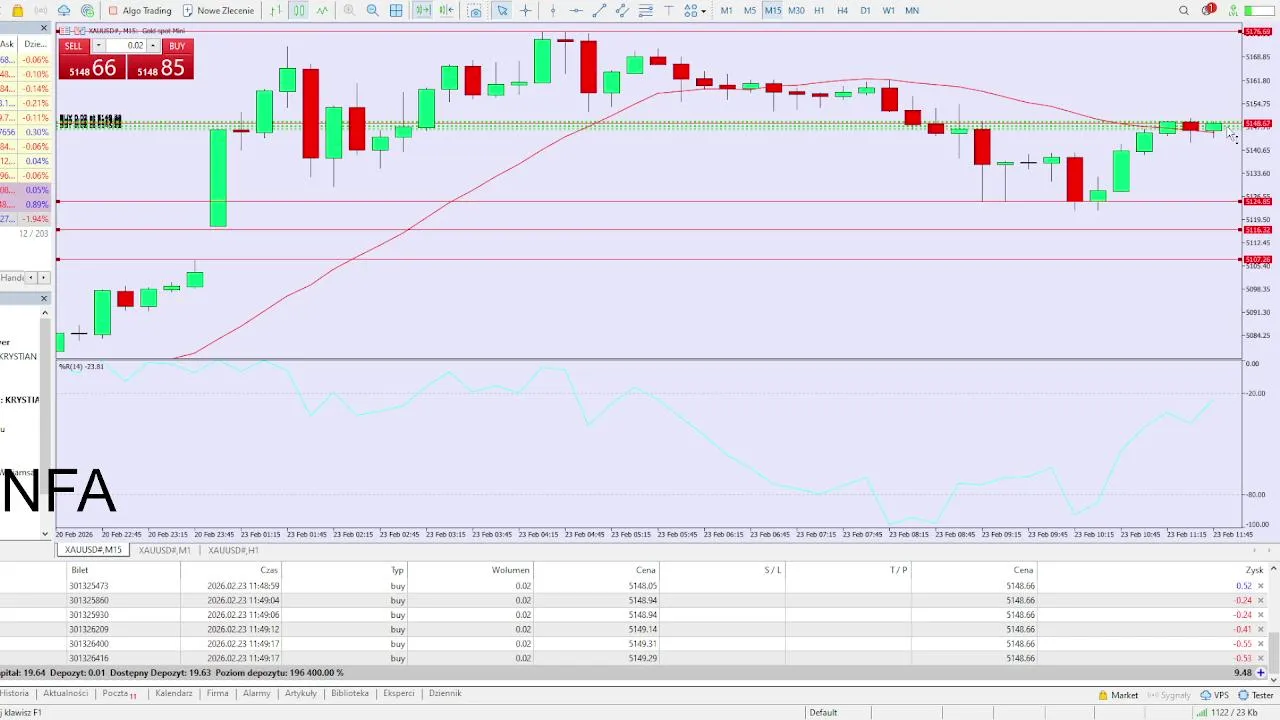Switch chart to D1 timeframe
The width and height of the screenshot is (1280, 720).
[865, 11]
